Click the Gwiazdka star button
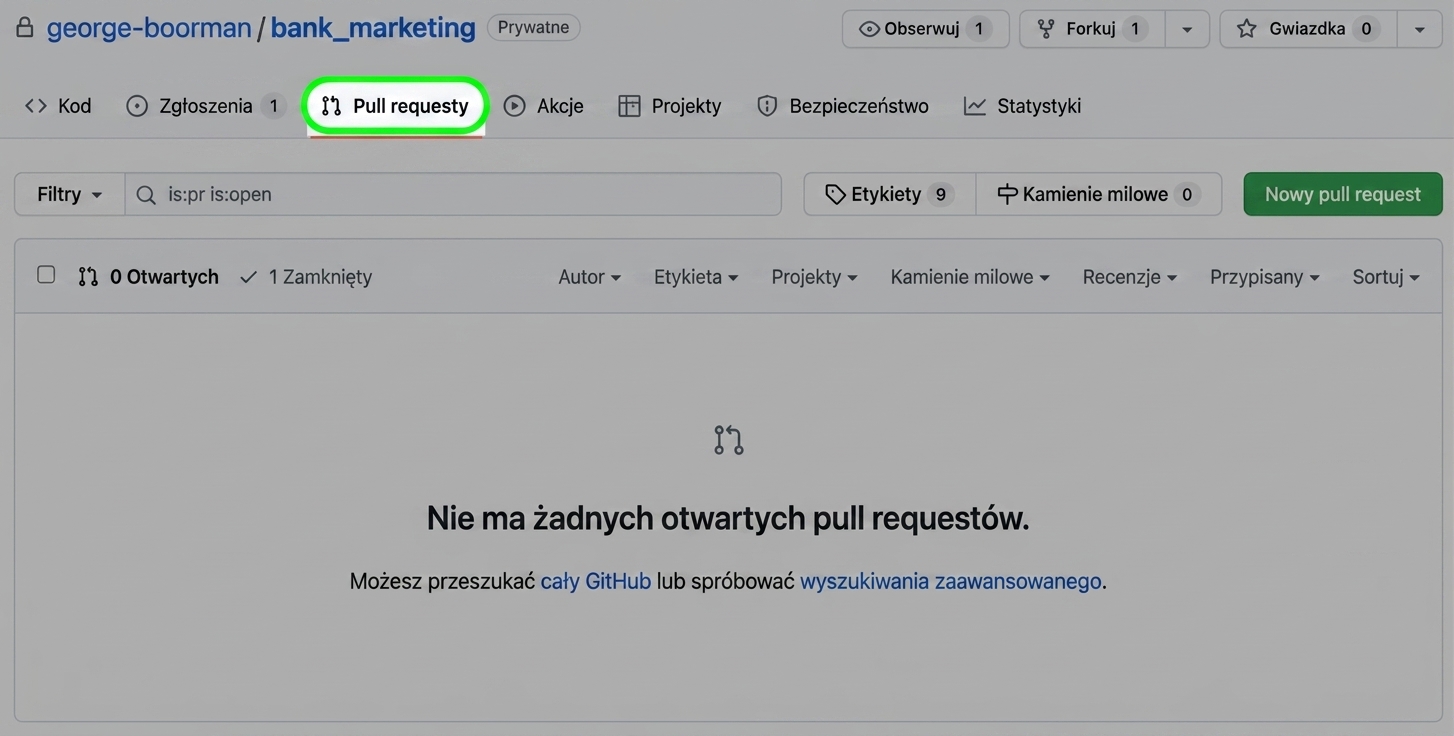This screenshot has width=1454, height=736. click(x=1308, y=29)
